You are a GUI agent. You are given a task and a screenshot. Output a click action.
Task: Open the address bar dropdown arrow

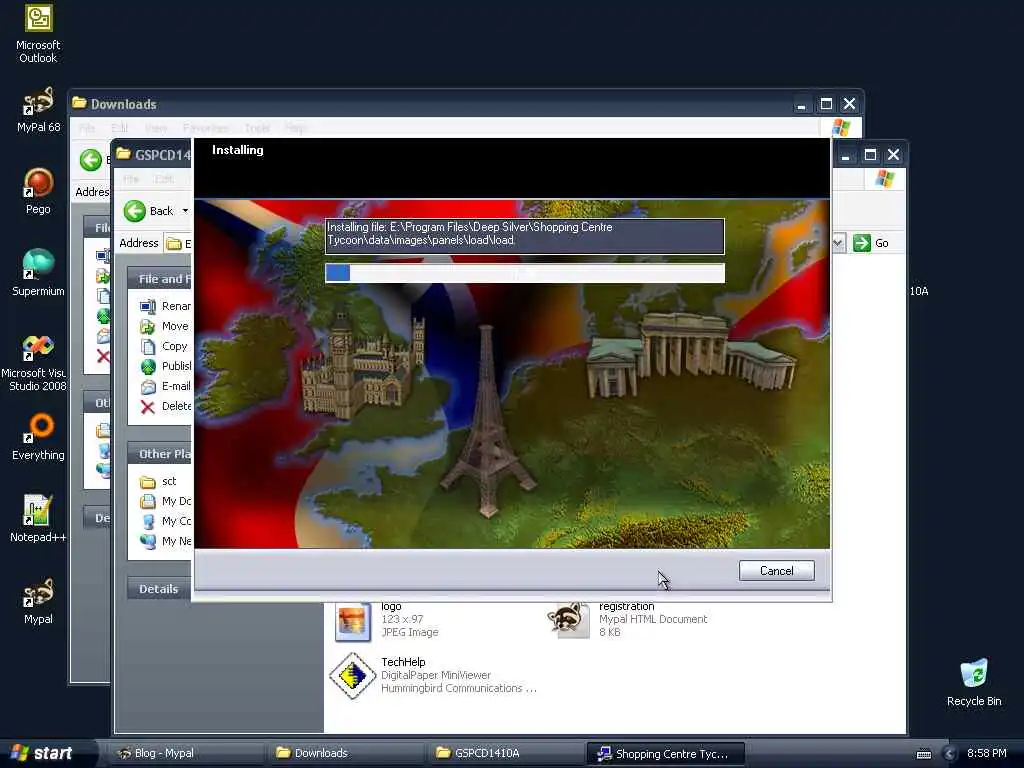coord(838,243)
